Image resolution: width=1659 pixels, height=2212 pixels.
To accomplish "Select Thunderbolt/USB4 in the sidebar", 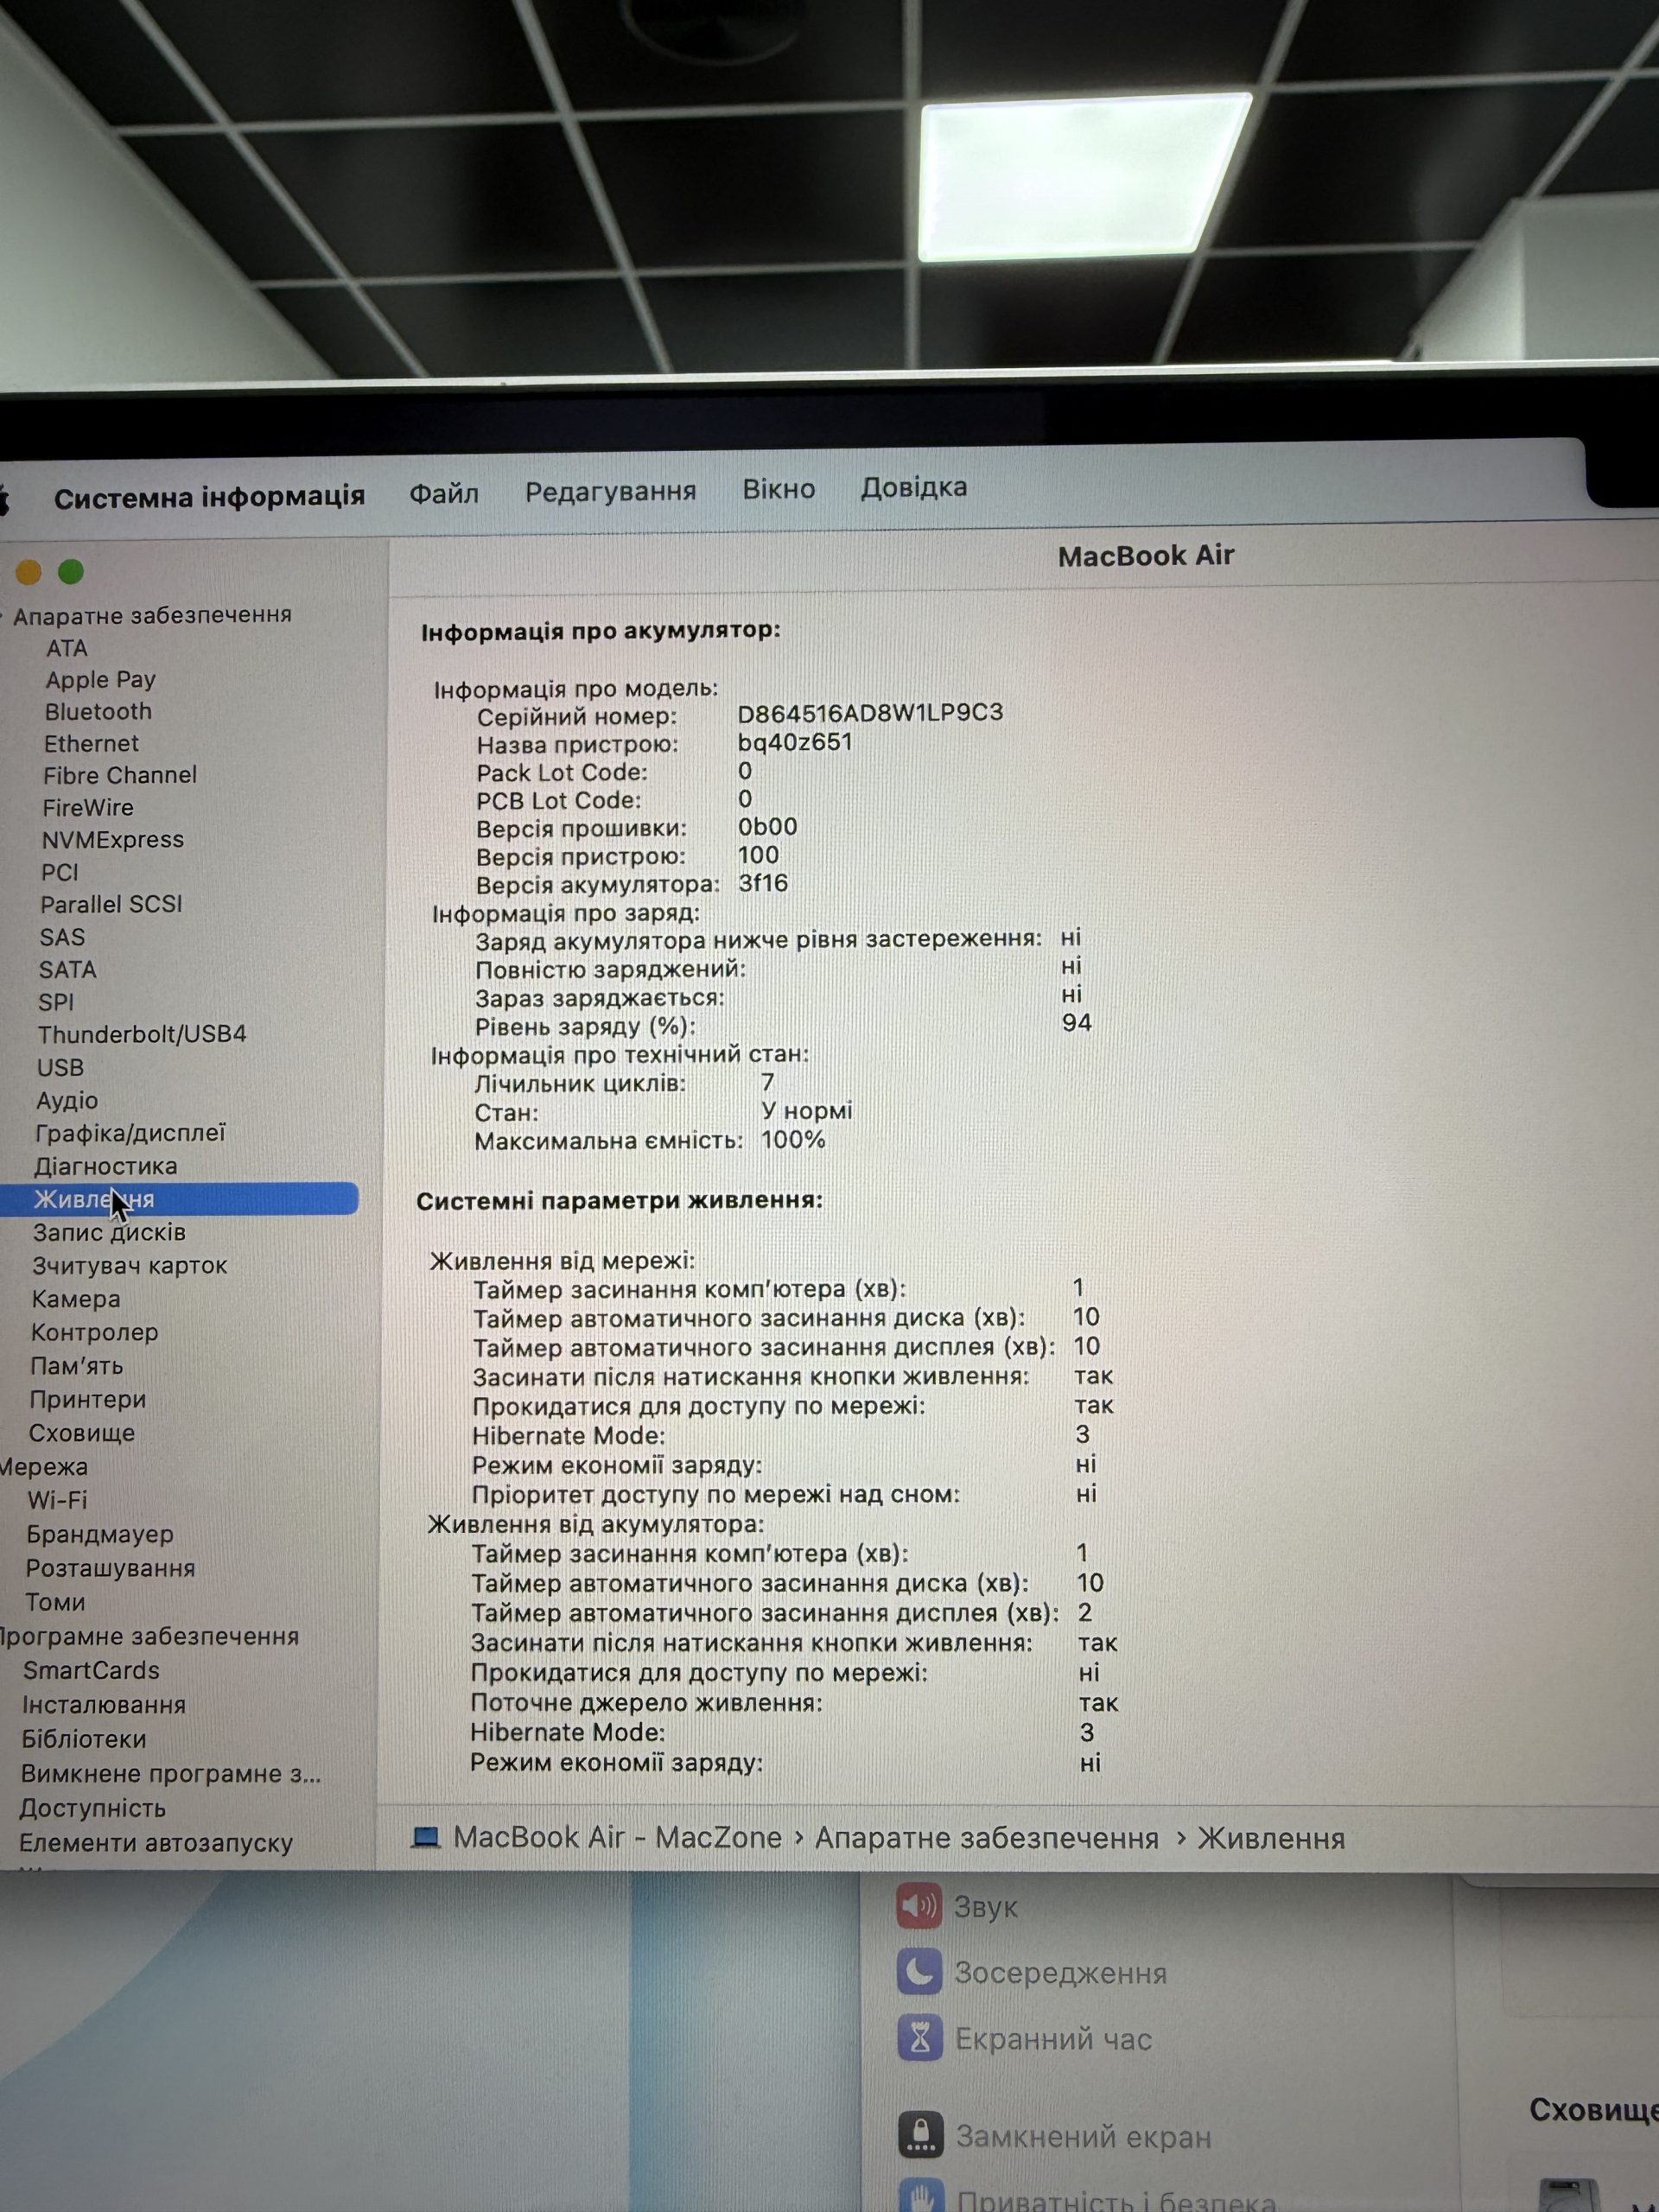I will 142,1034.
